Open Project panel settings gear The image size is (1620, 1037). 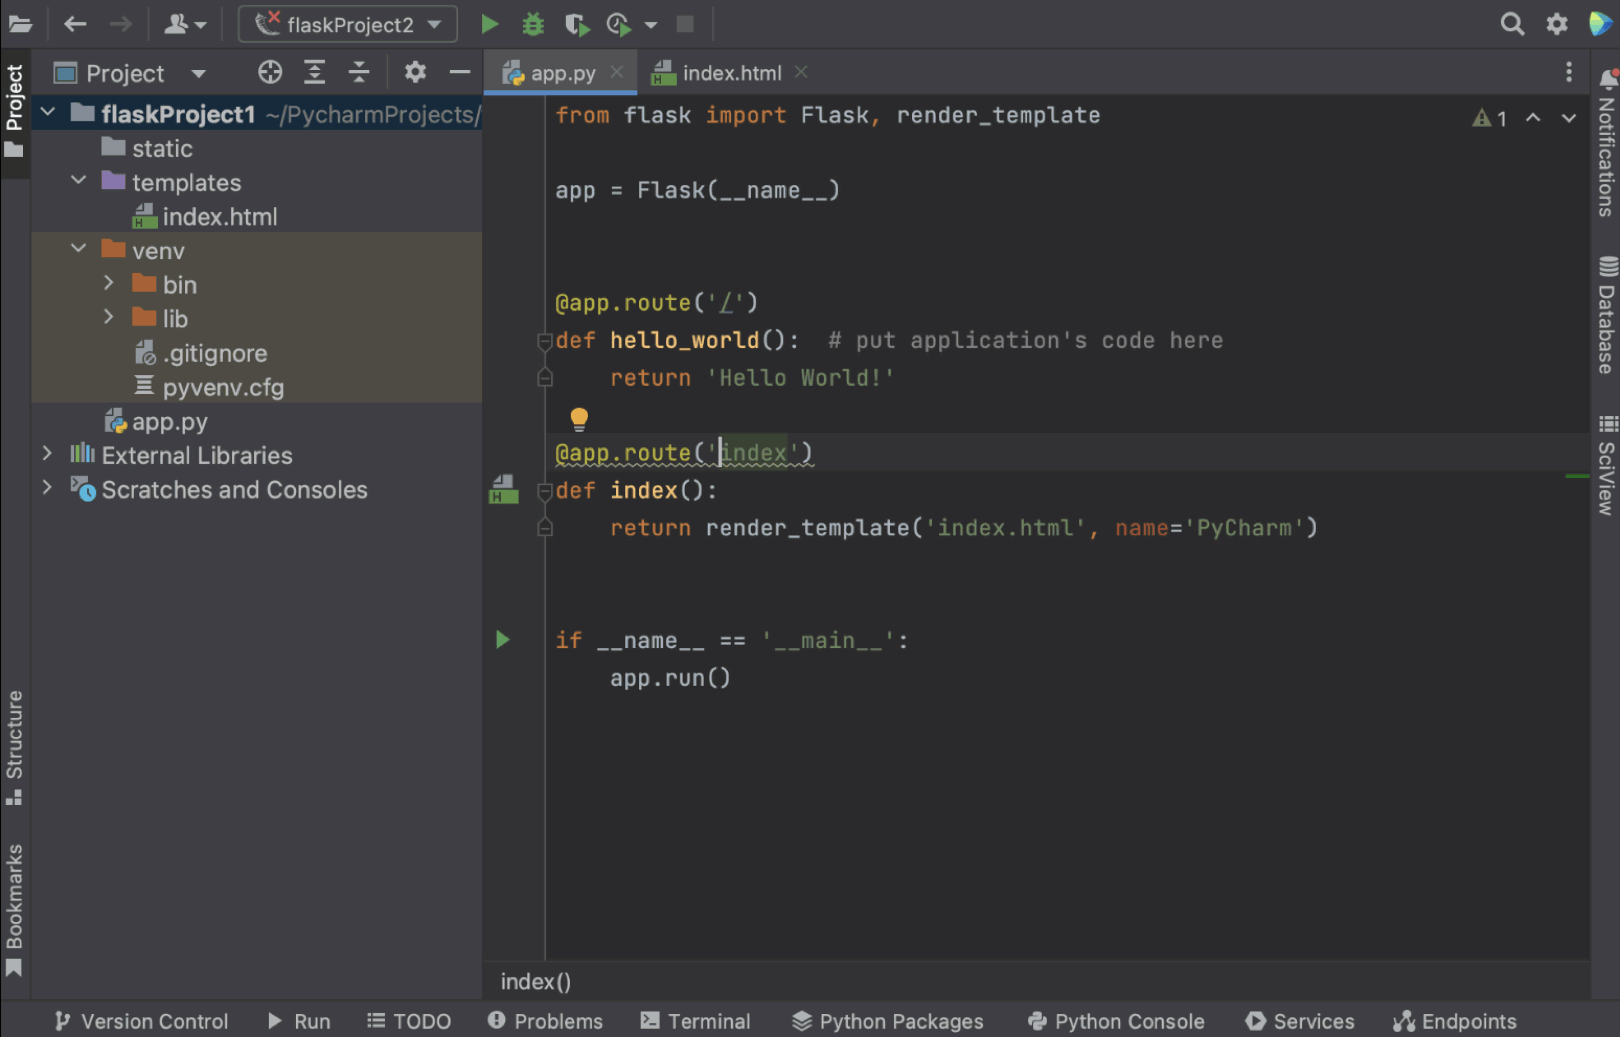tap(415, 72)
